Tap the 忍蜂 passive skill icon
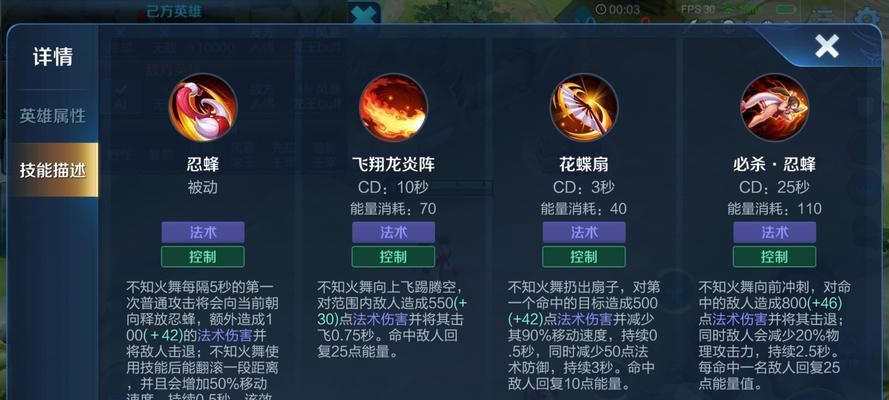This screenshot has height=400, width=889. click(x=203, y=108)
